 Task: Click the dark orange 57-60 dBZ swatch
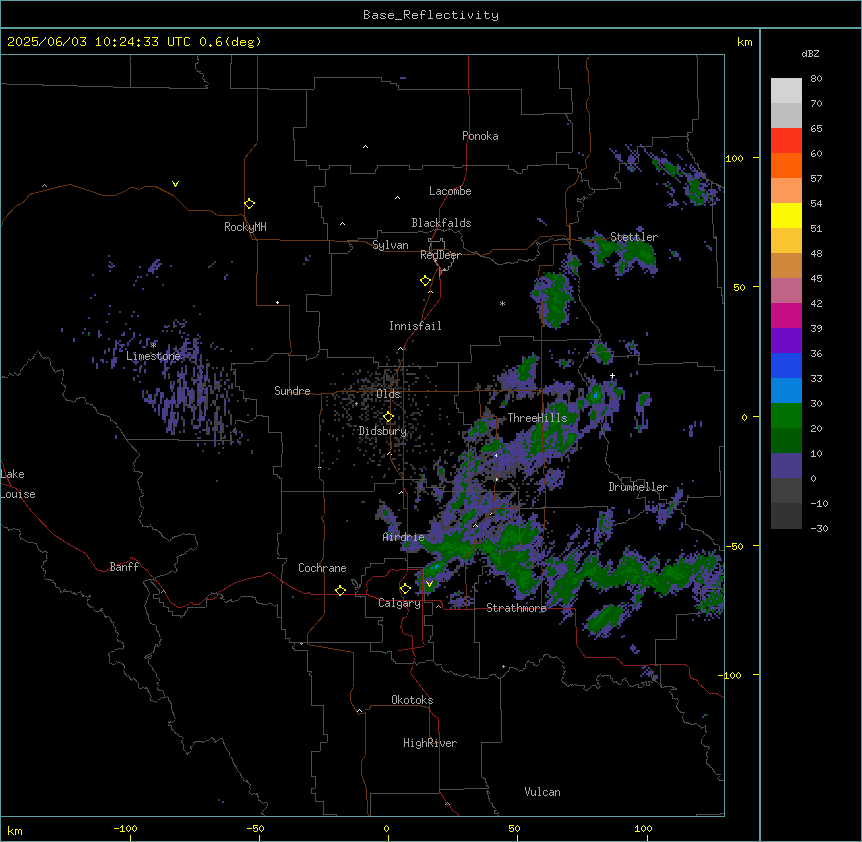pos(786,165)
